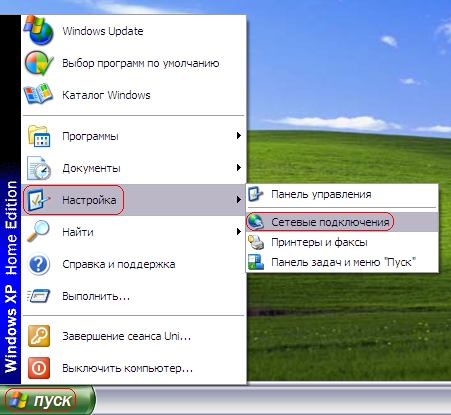Viewport: 451px width, 415px height.
Task: Open Панель управления entry
Action: [342, 194]
